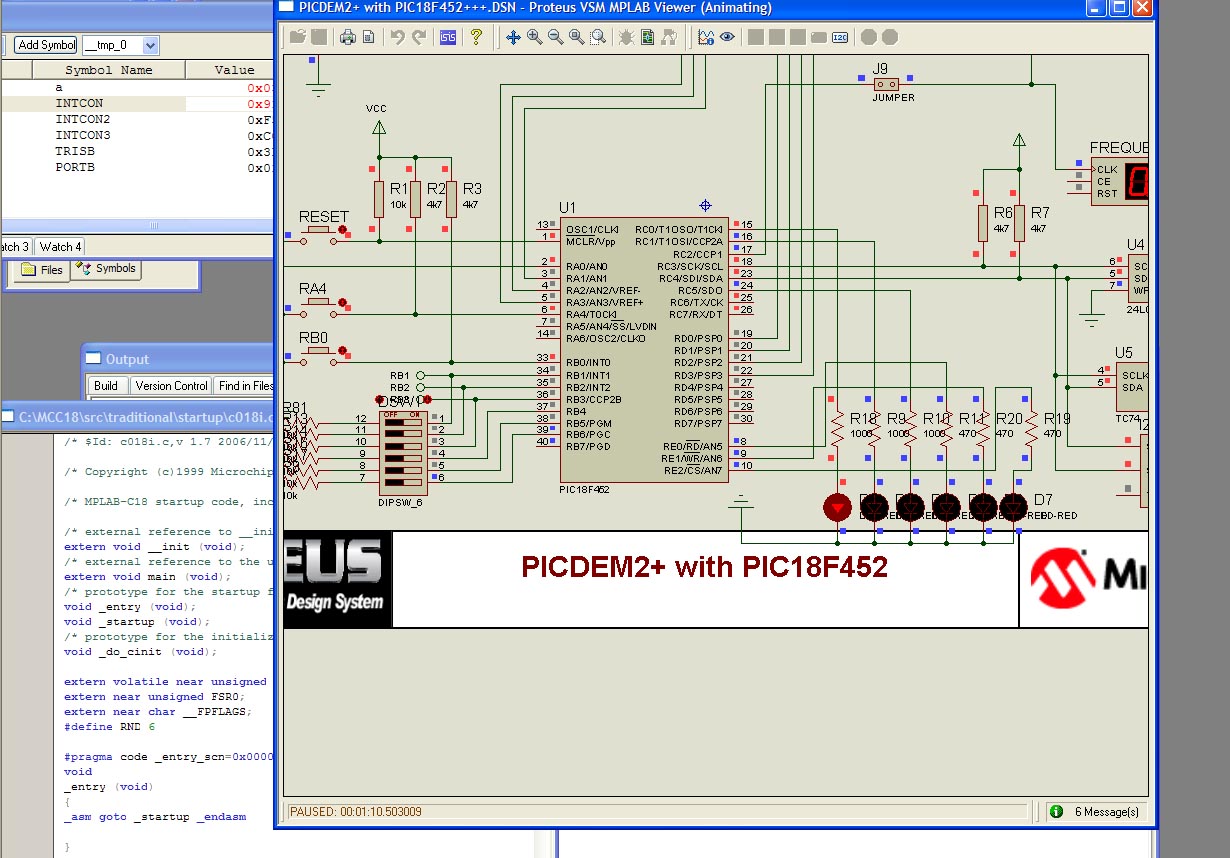Toggle the J9 jumper in the schematic

(886, 83)
